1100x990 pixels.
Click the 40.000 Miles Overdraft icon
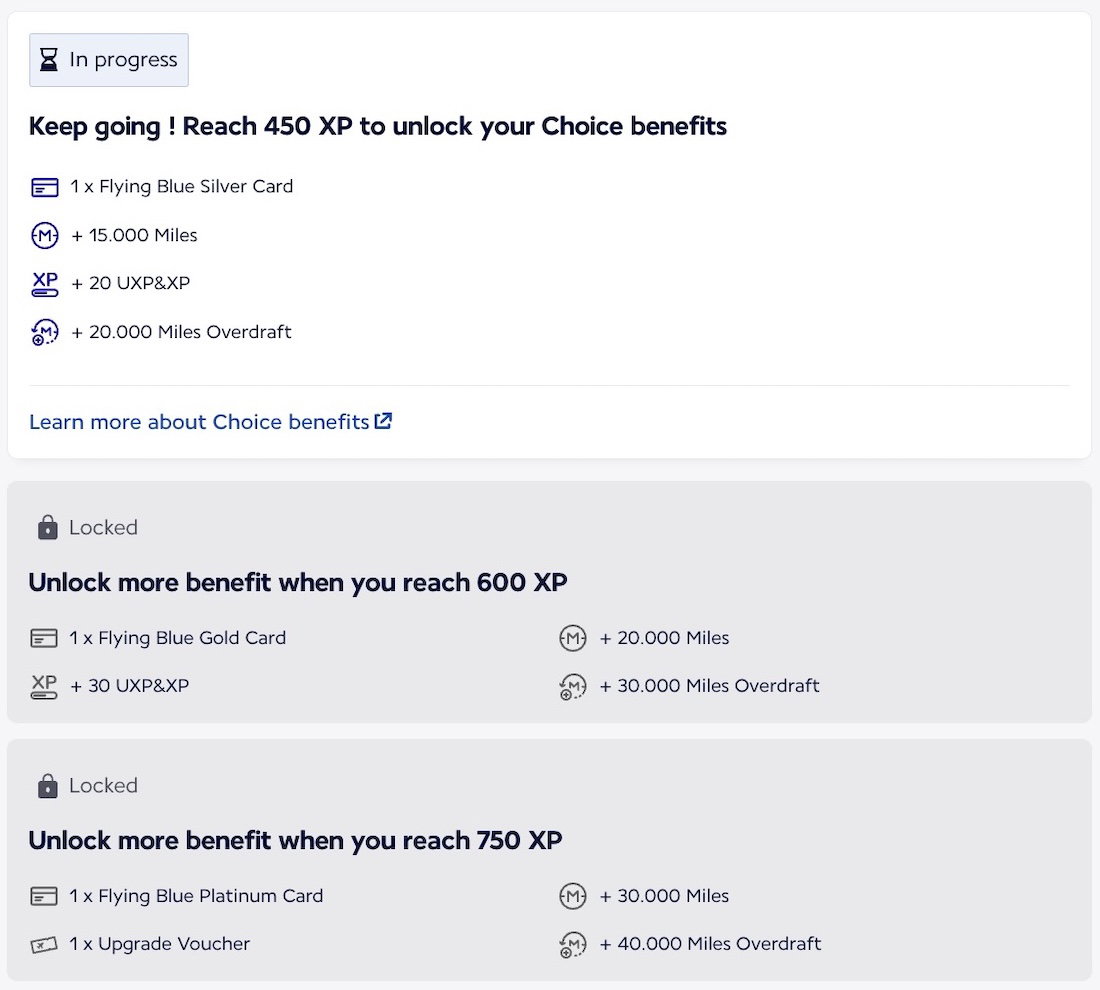click(x=572, y=945)
